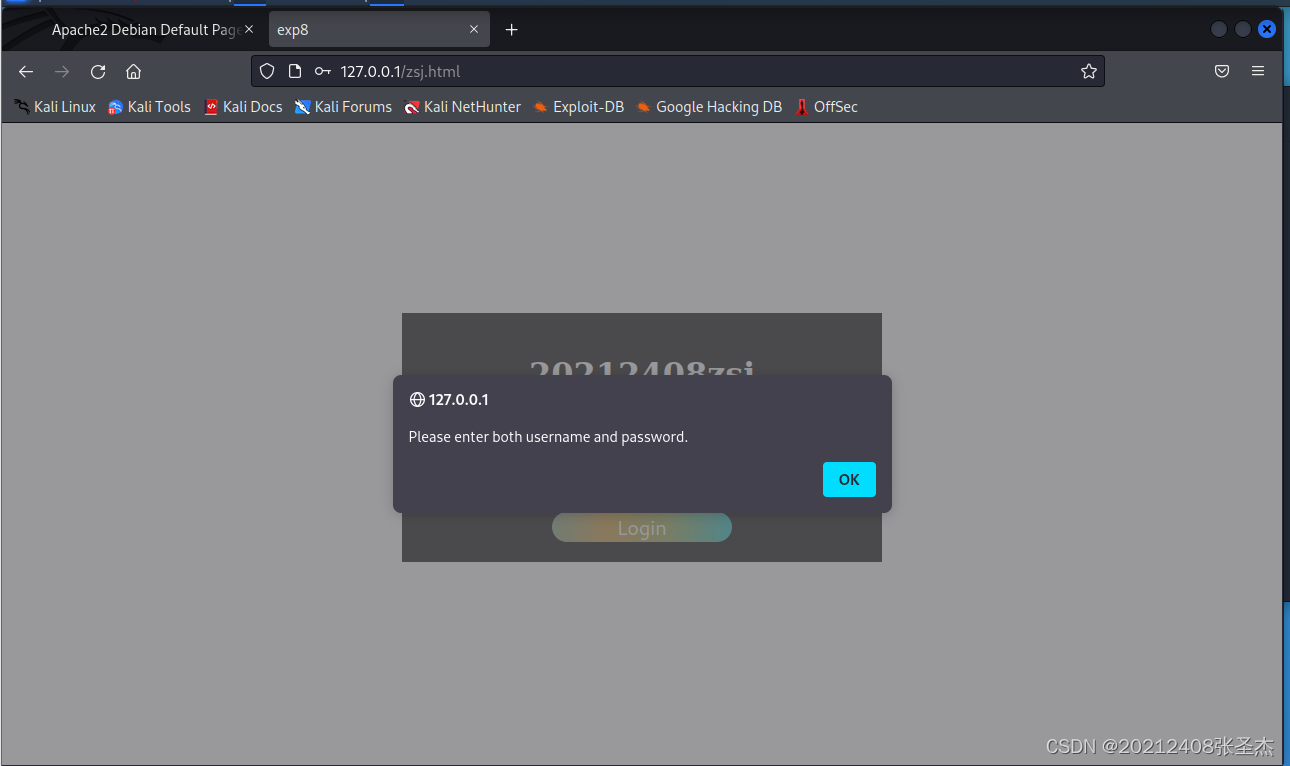Open the Kali Tools bookmark

tap(149, 107)
